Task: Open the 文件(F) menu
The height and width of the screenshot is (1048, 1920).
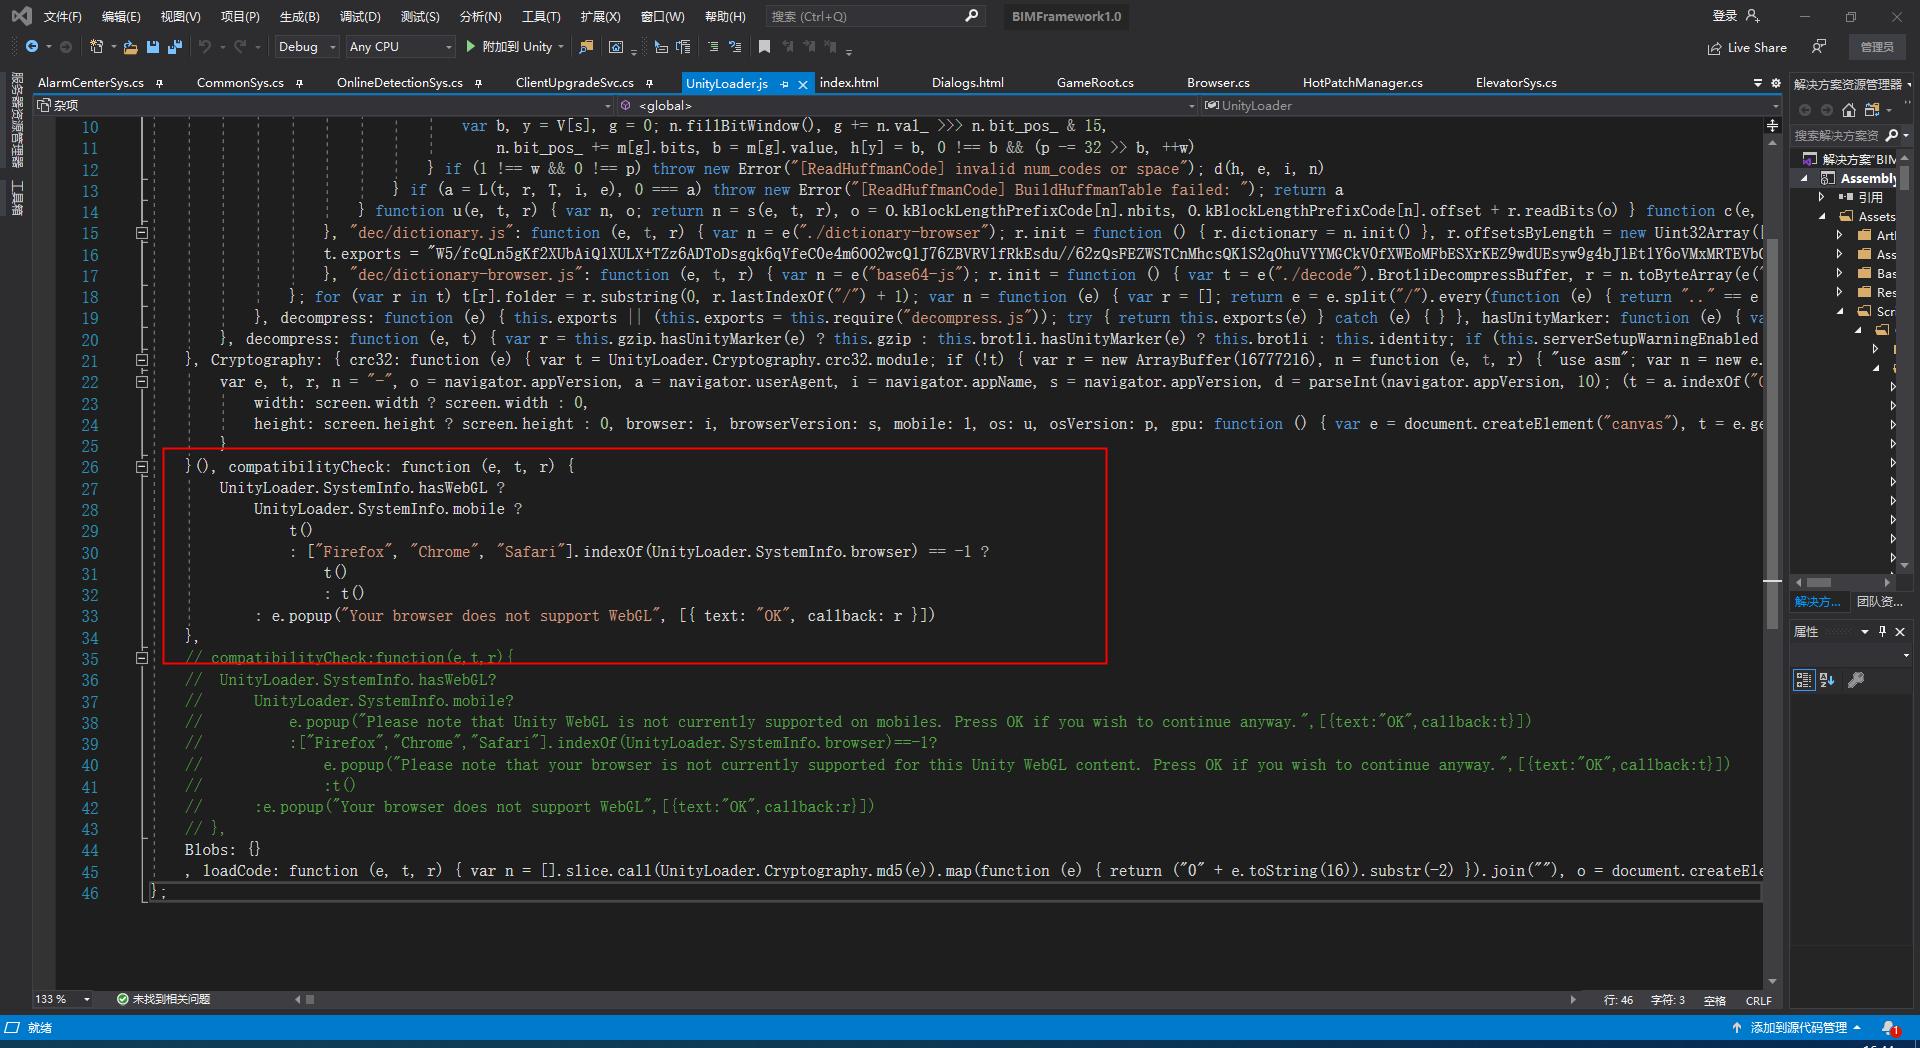Action: point(62,16)
